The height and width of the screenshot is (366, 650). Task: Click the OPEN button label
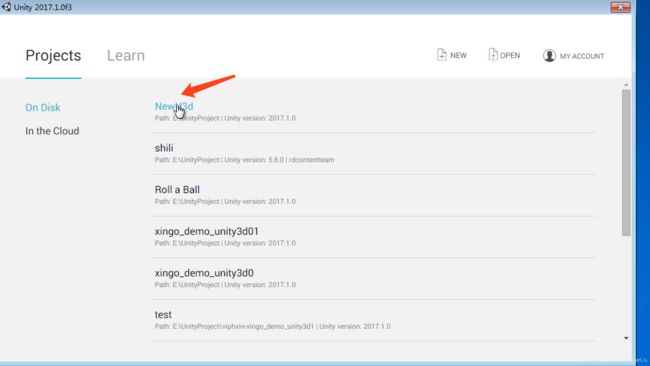tap(510, 56)
